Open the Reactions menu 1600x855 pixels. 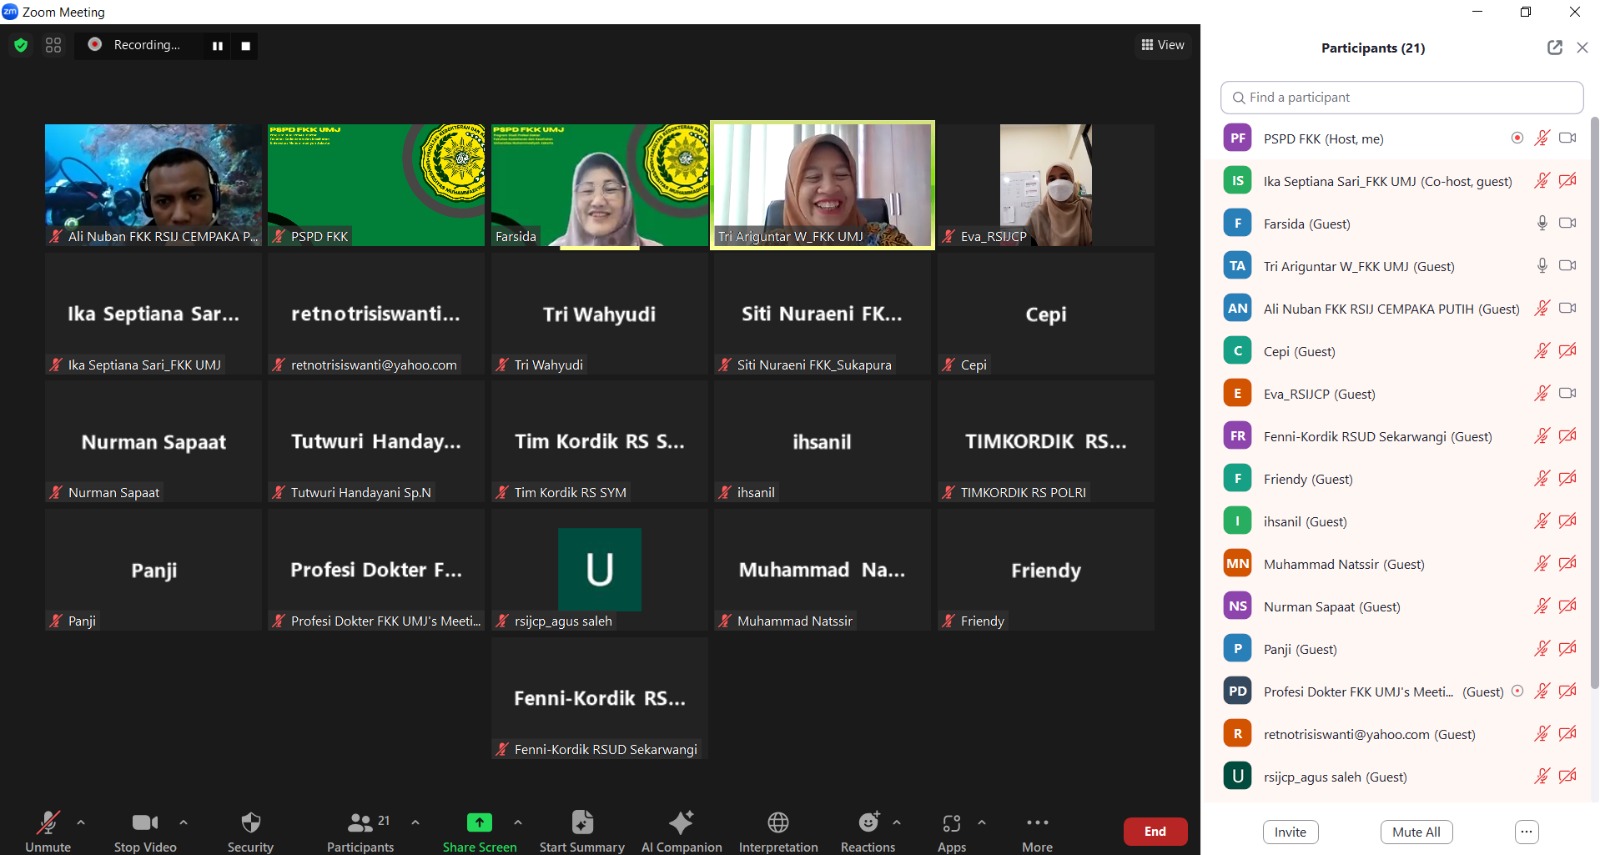(x=868, y=831)
